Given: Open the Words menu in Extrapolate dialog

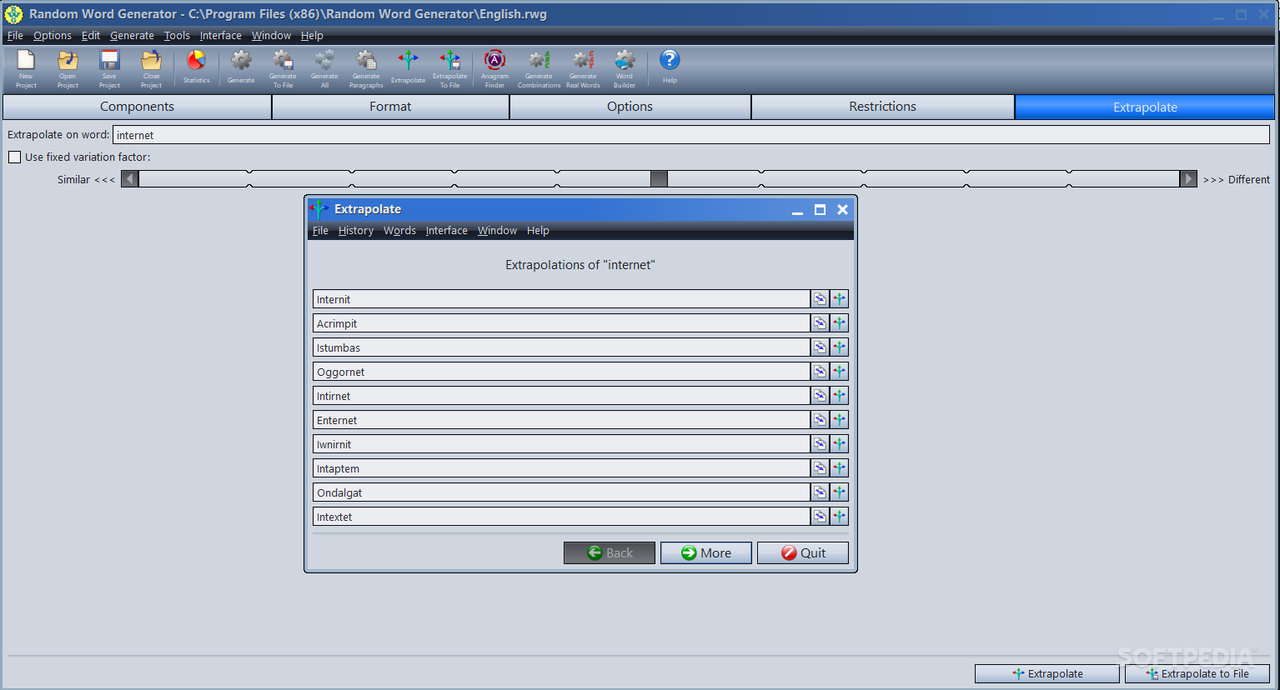Looking at the screenshot, I should 399,230.
